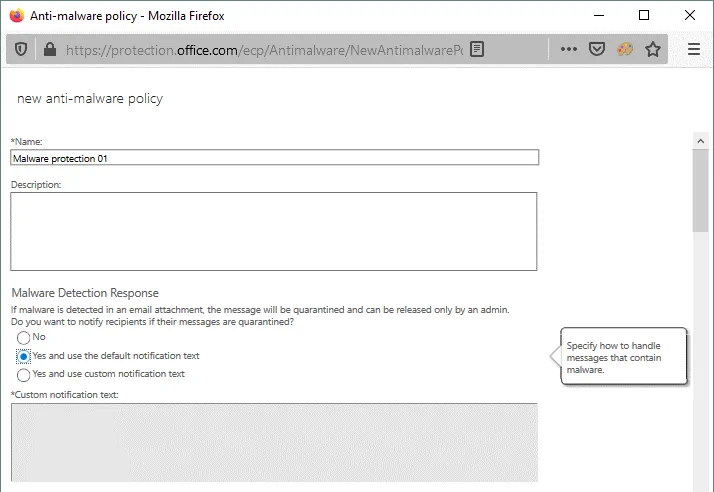Click the Firefox logo in the title bar
The width and height of the screenshot is (714, 492).
point(16,15)
